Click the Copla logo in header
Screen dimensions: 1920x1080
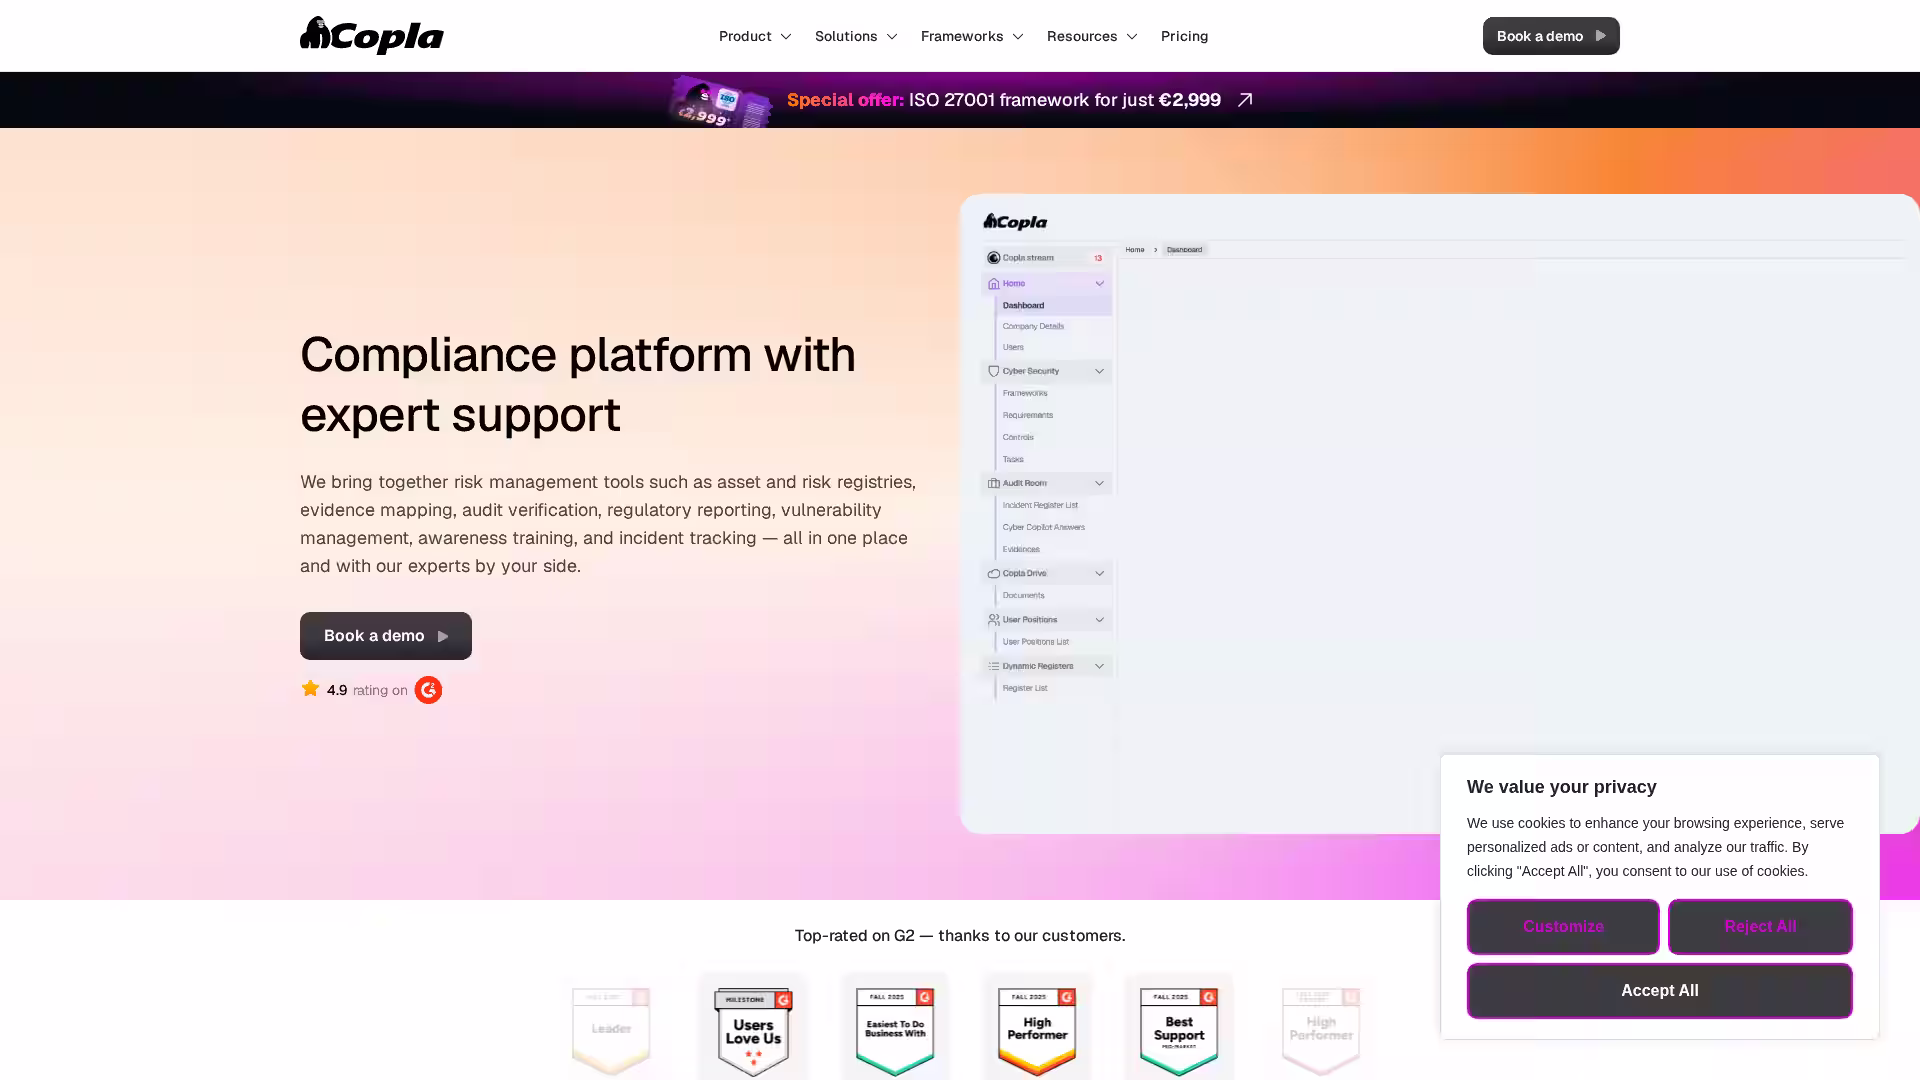[x=371, y=36]
